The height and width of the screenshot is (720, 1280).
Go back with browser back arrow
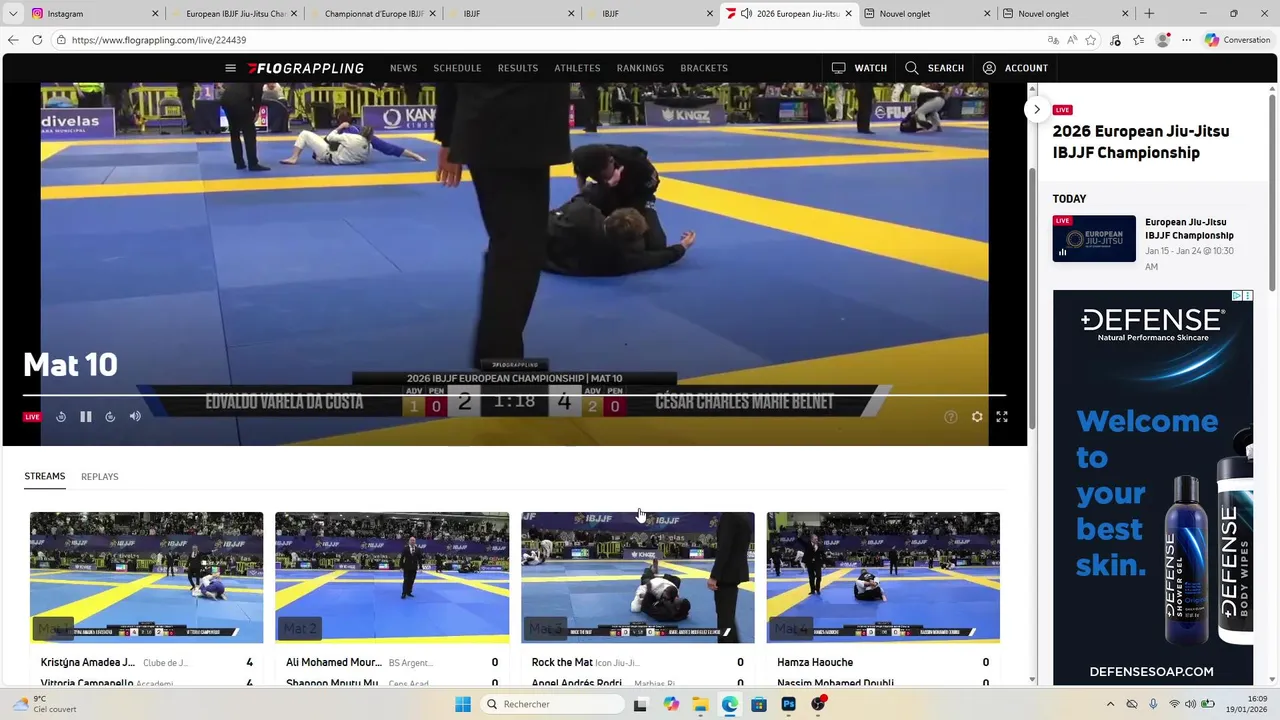point(13,40)
